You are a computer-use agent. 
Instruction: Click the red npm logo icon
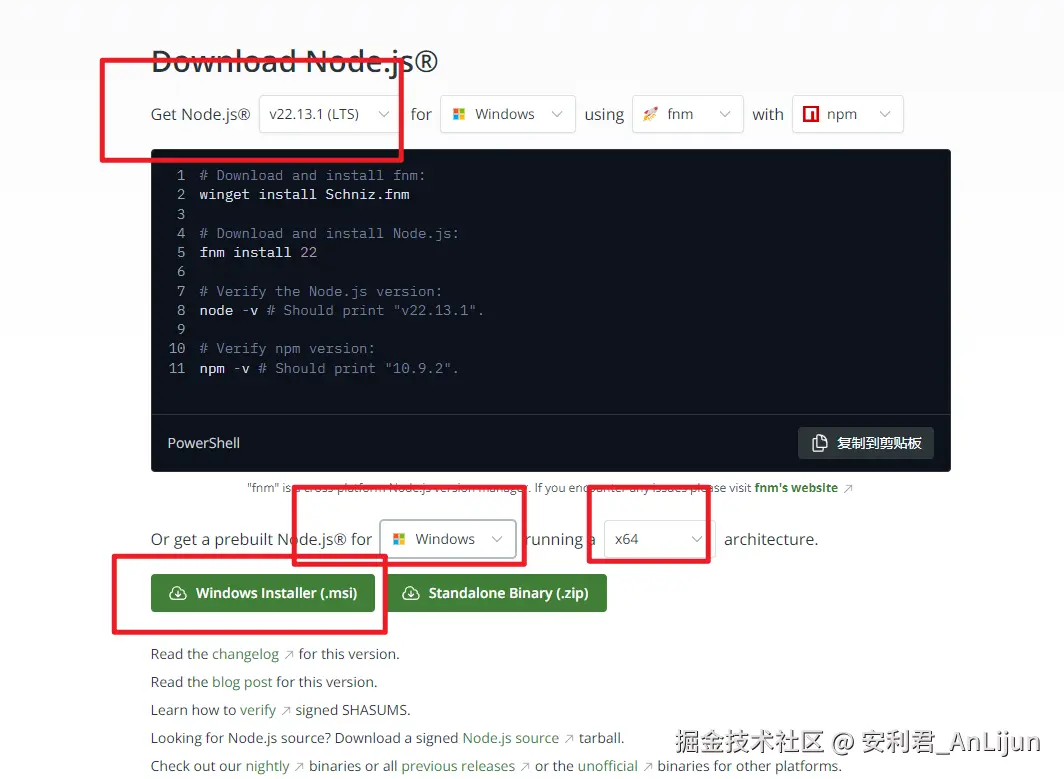click(x=811, y=114)
